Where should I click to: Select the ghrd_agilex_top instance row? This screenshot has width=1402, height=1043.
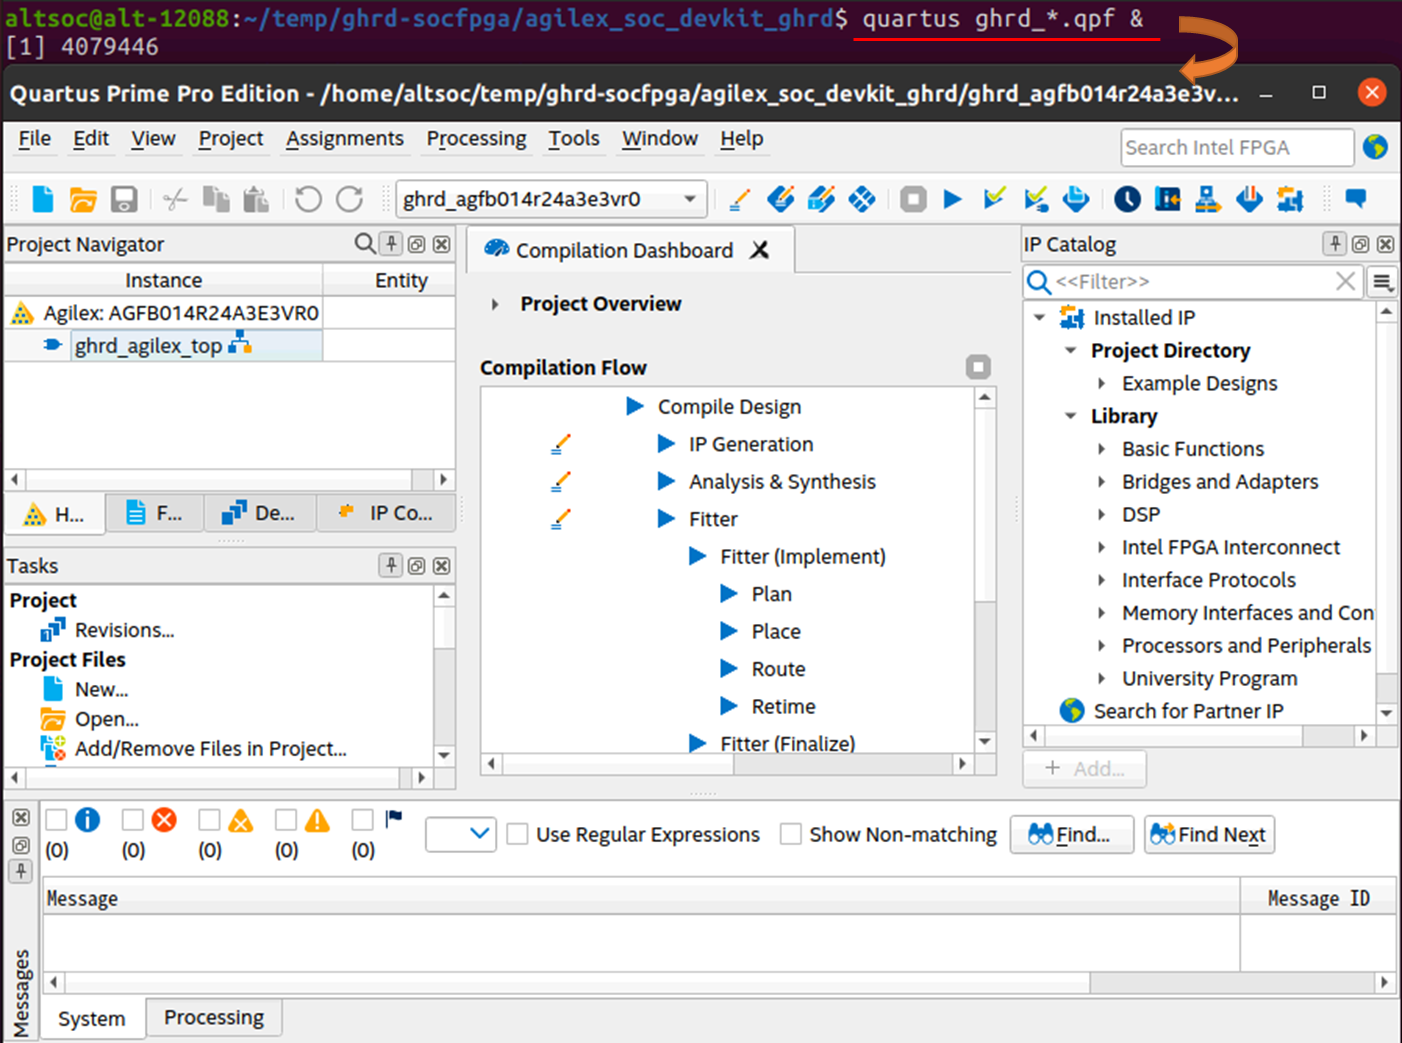point(163,345)
